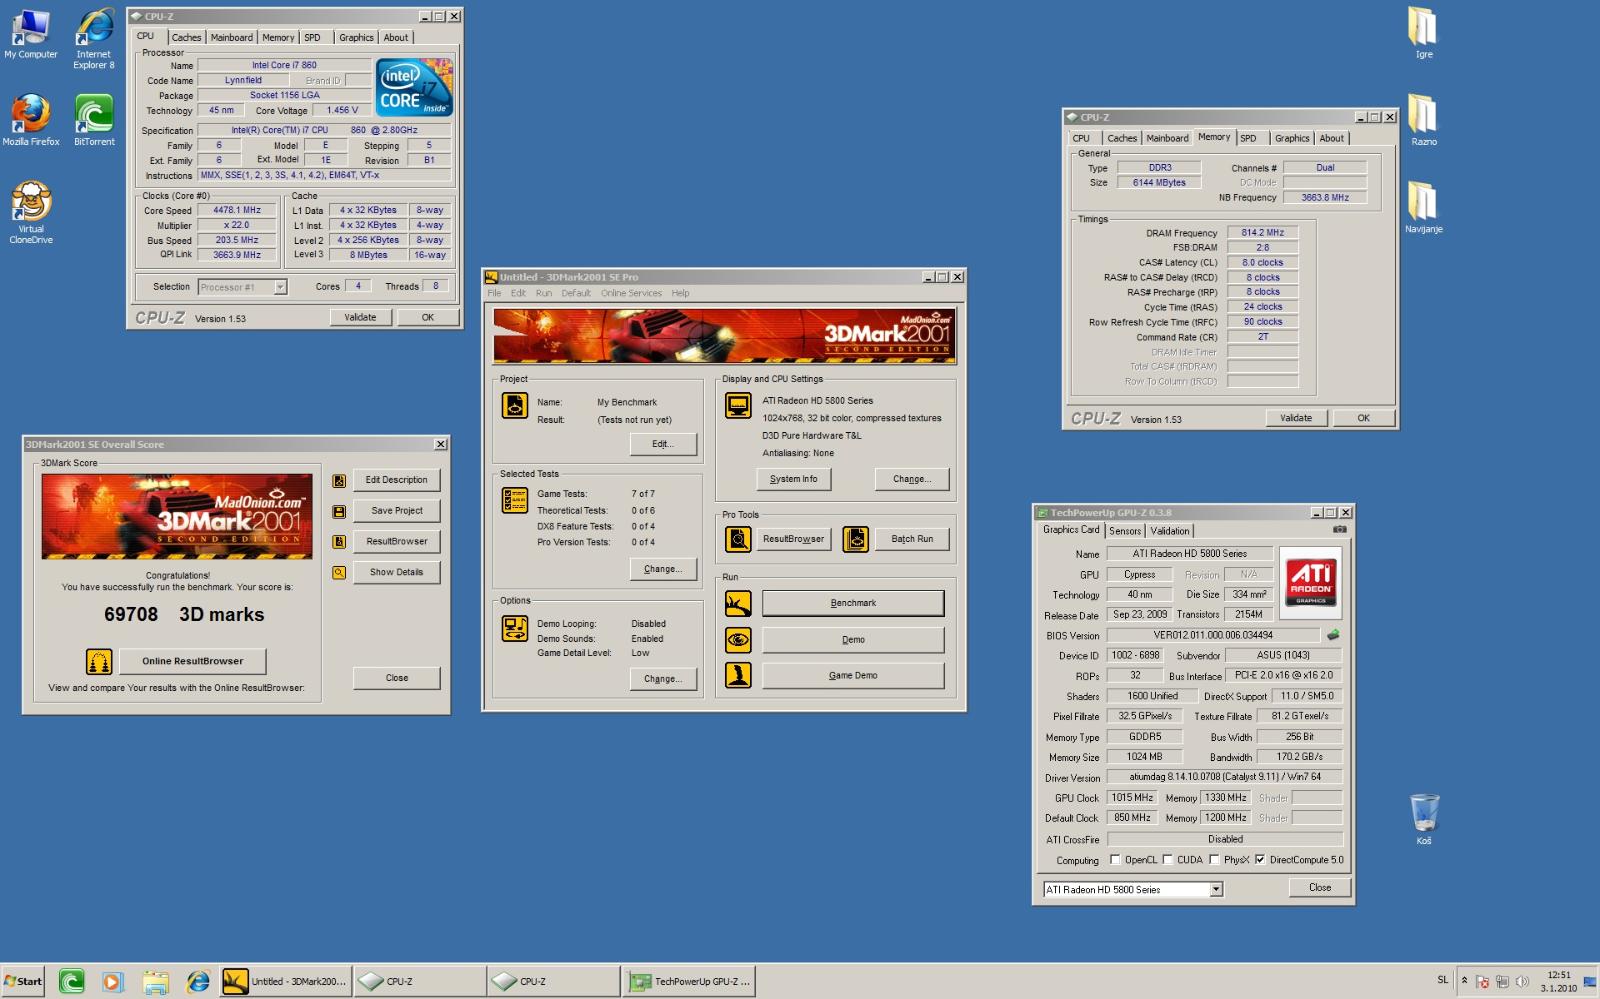Open the Recycle Bin (Koš)

pos(1424,819)
